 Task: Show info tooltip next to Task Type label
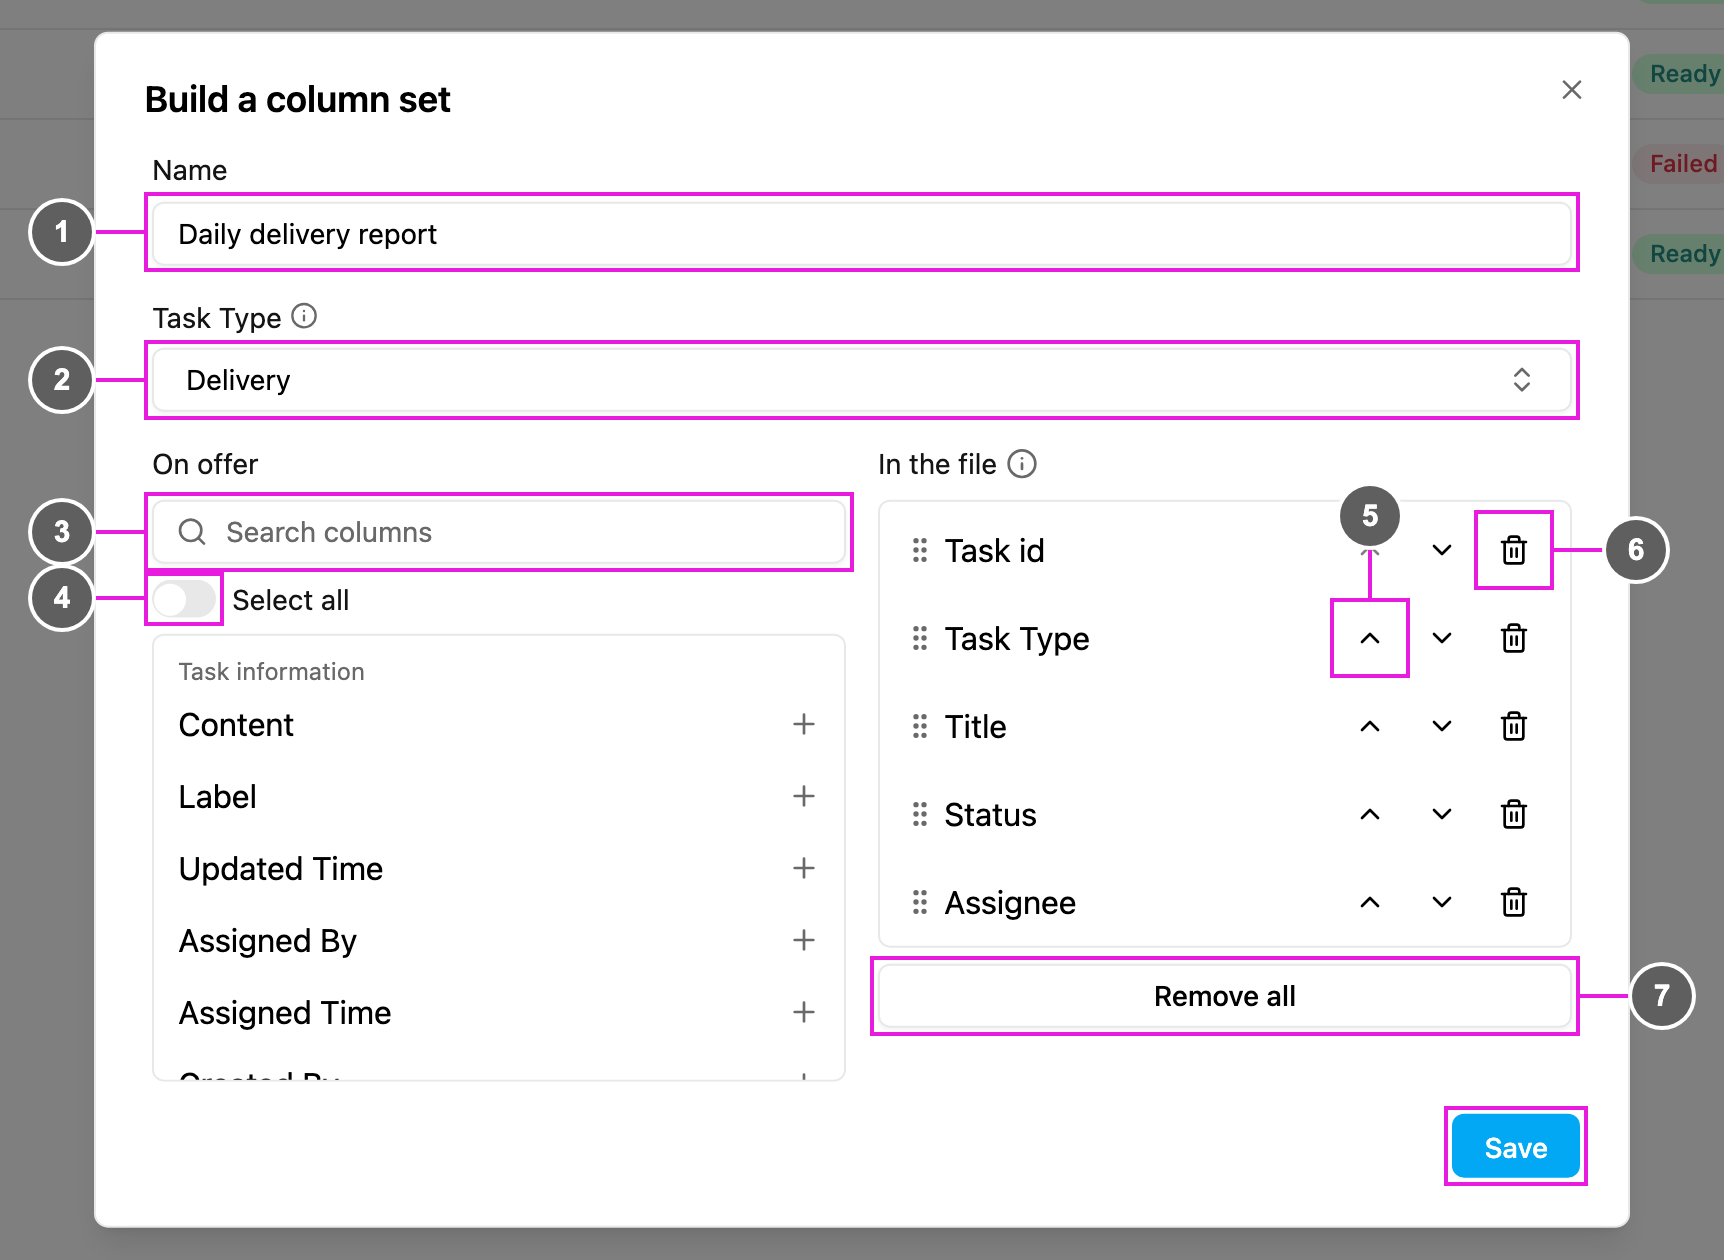tap(304, 316)
